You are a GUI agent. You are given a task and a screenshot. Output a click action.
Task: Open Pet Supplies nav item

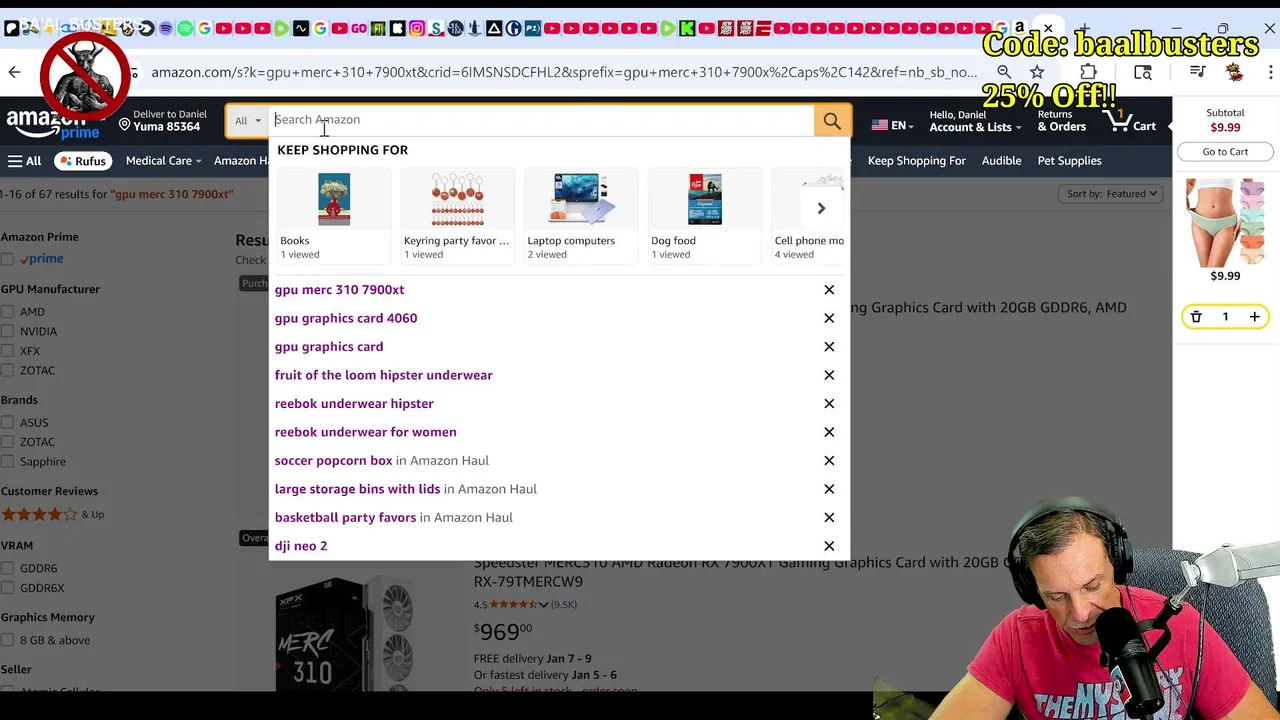tap(1069, 161)
